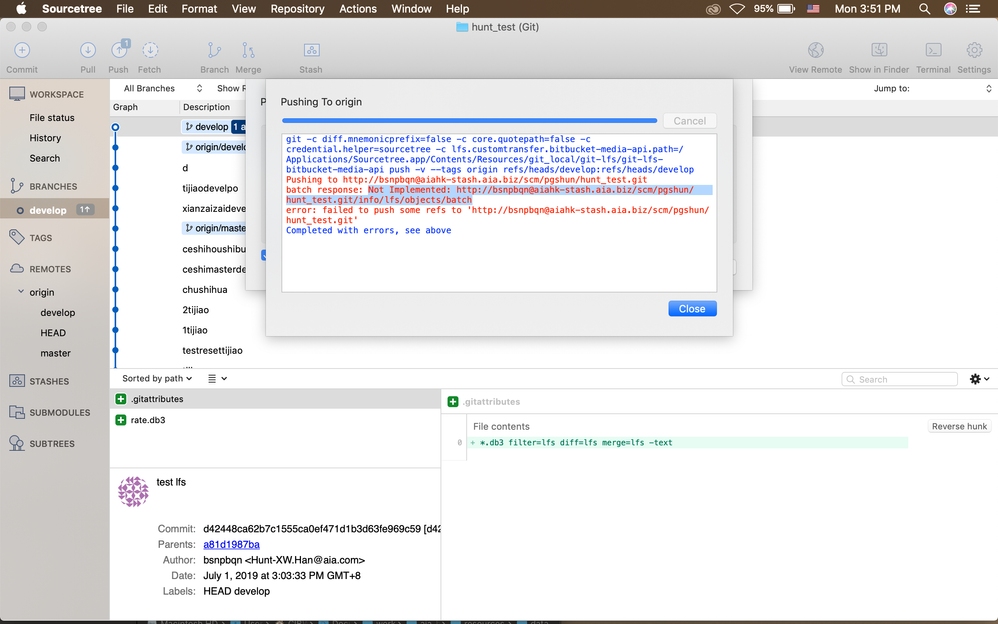This screenshot has width=998, height=624.
Task: Open parent commit a81d1987ba link
Action: coord(231,544)
